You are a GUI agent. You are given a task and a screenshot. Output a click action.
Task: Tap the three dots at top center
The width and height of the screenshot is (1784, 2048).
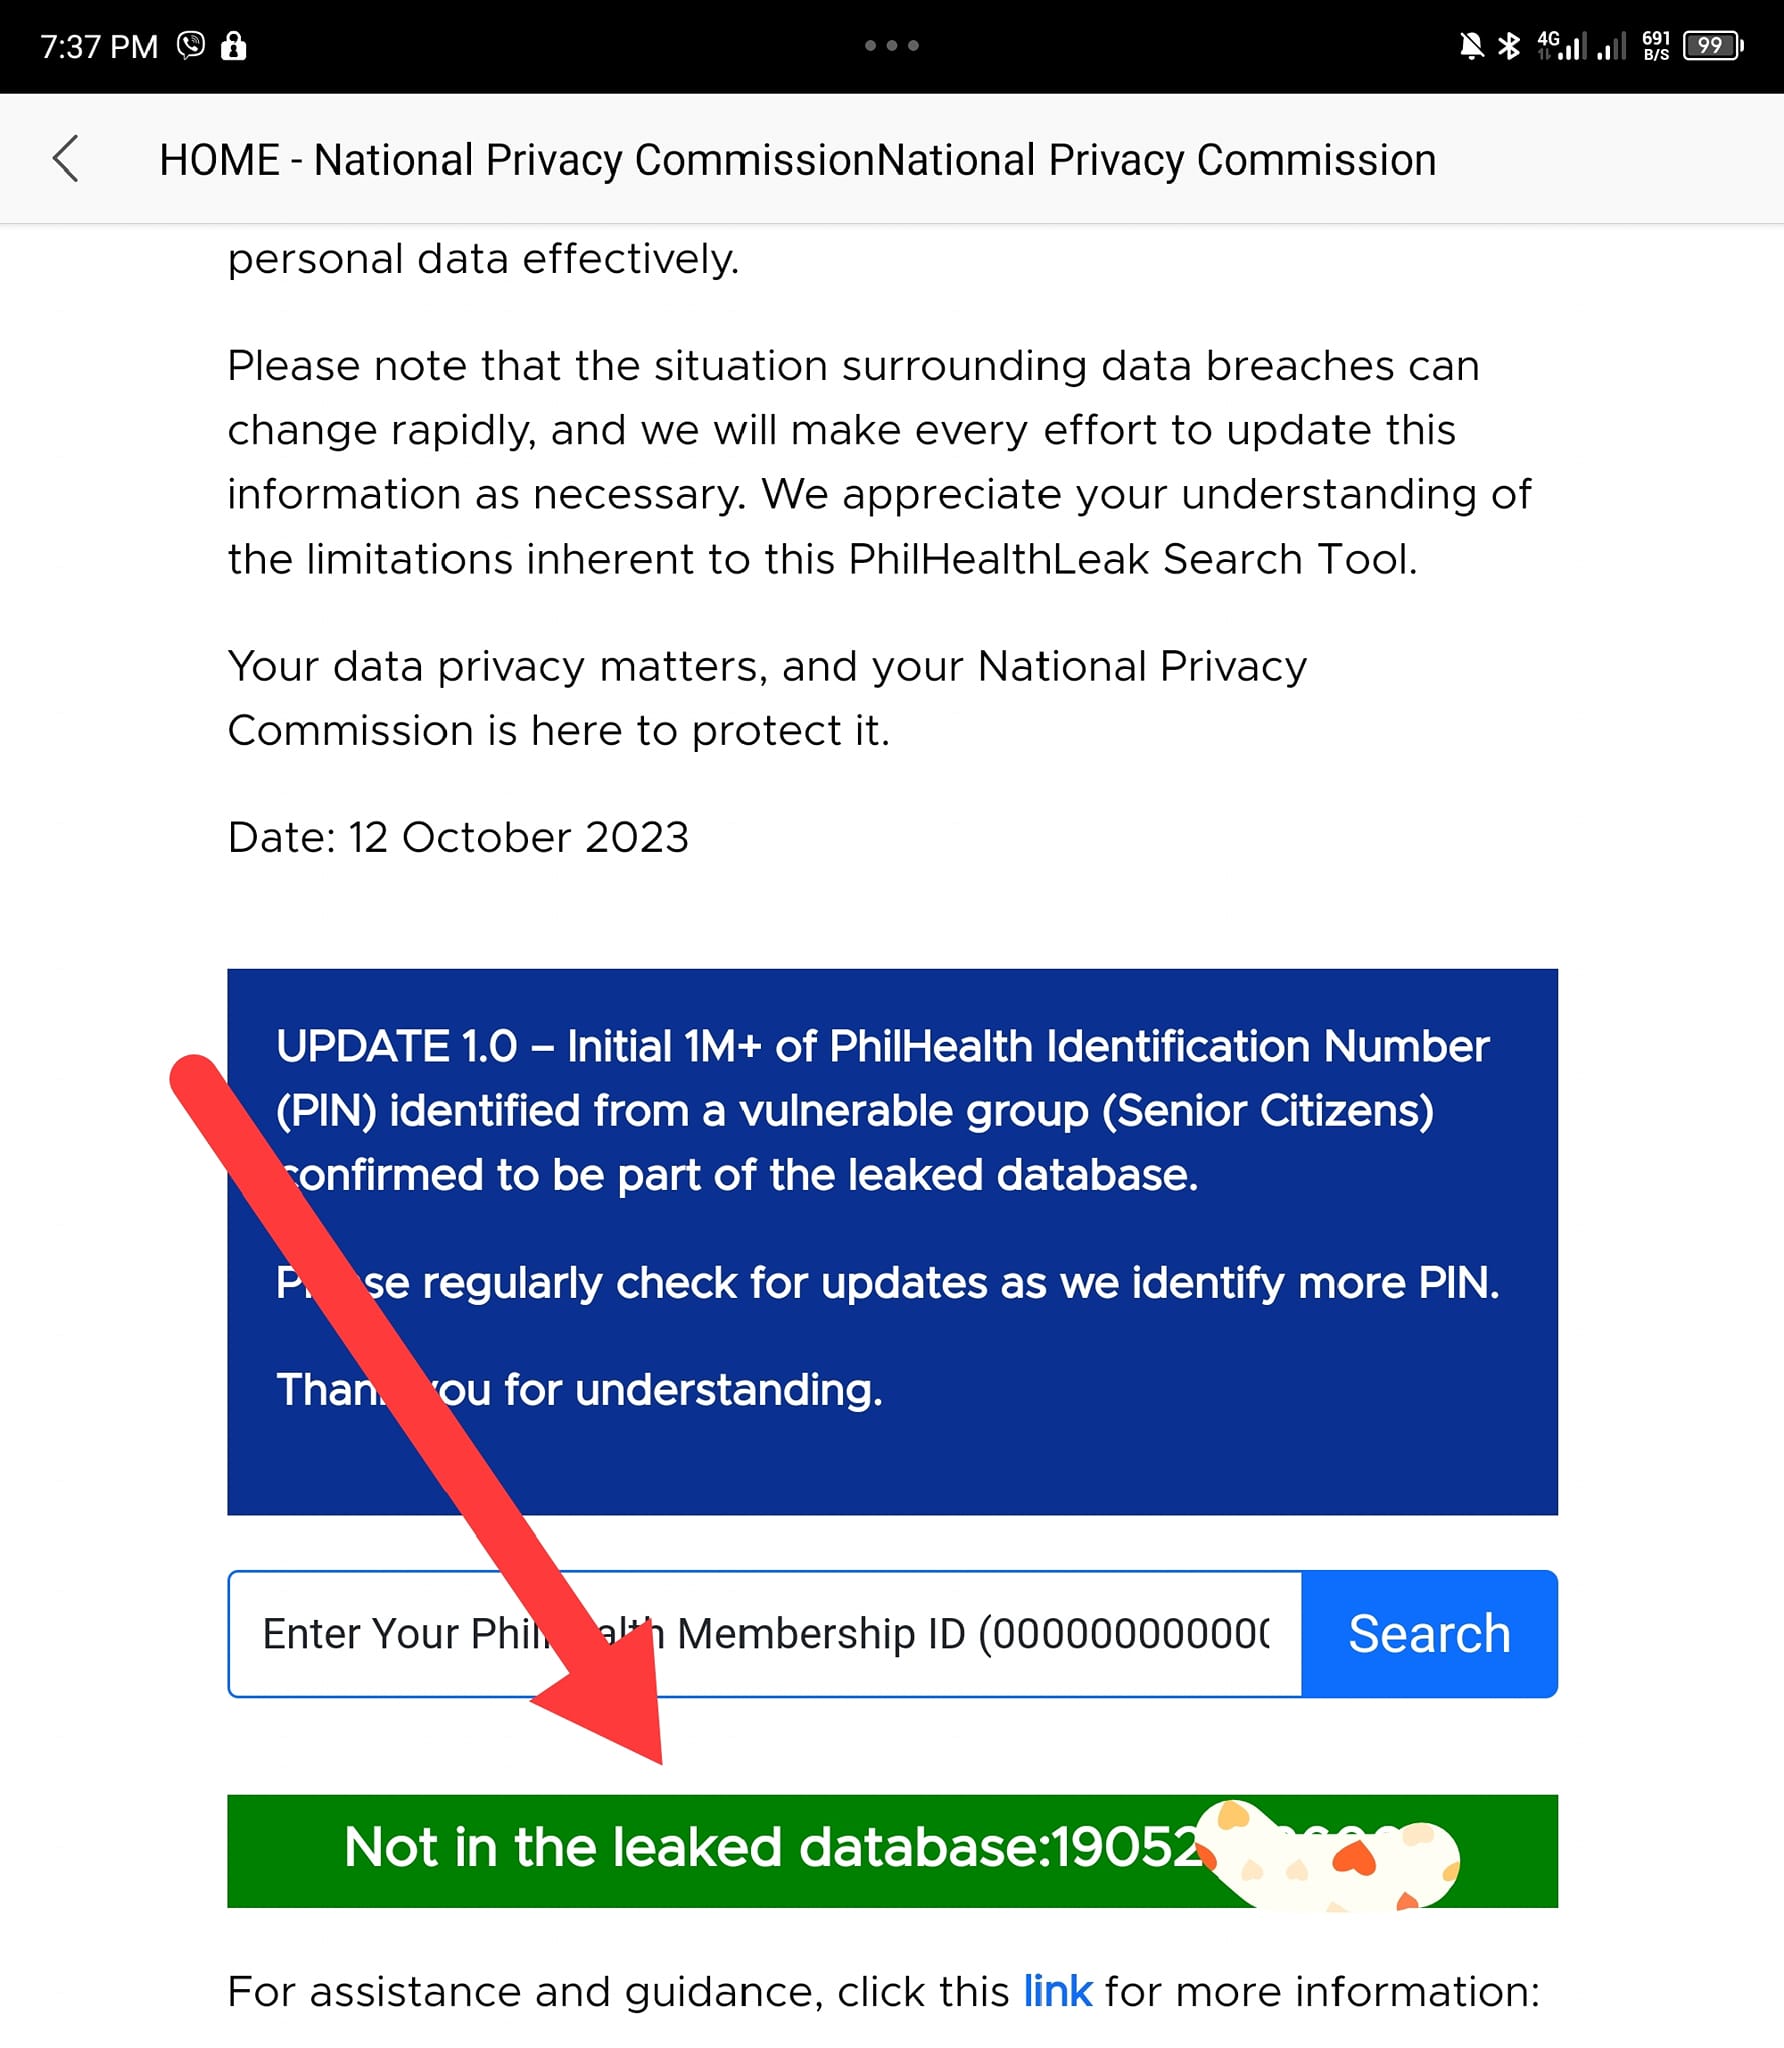coord(891,45)
